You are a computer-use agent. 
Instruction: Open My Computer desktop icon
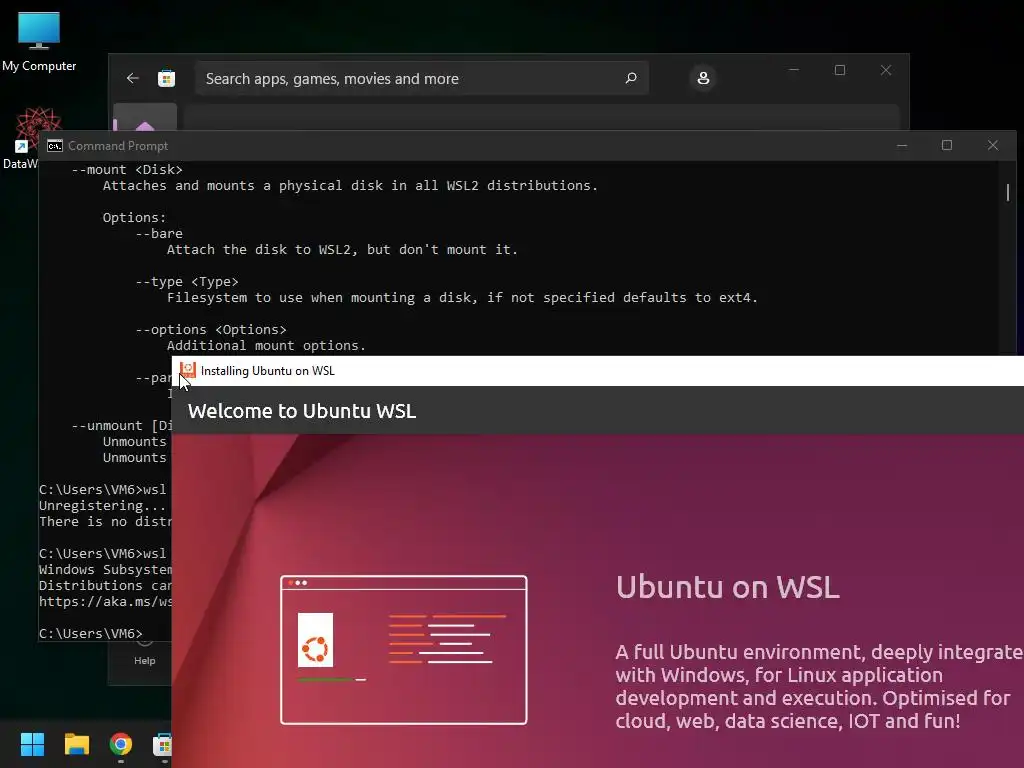[39, 41]
